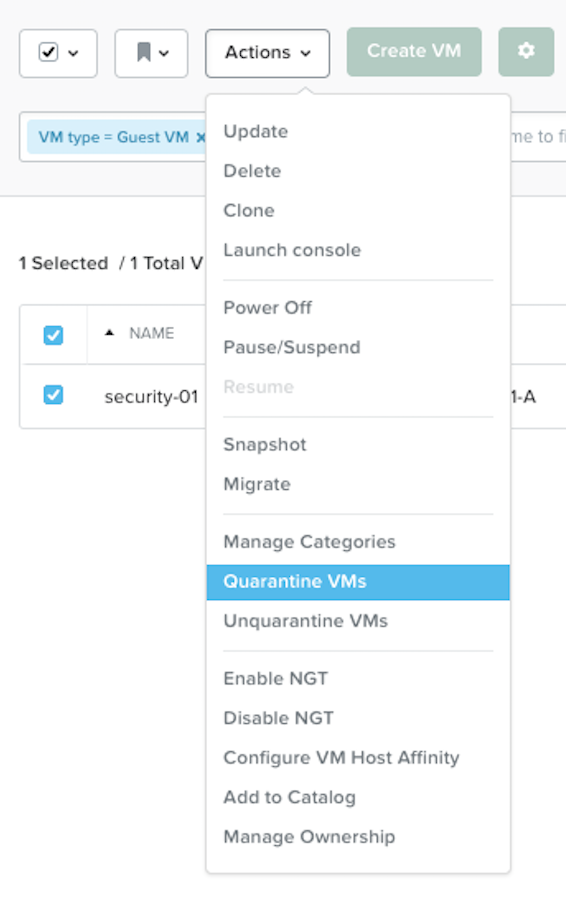Toggle the select-all header checkbox

coord(53,335)
